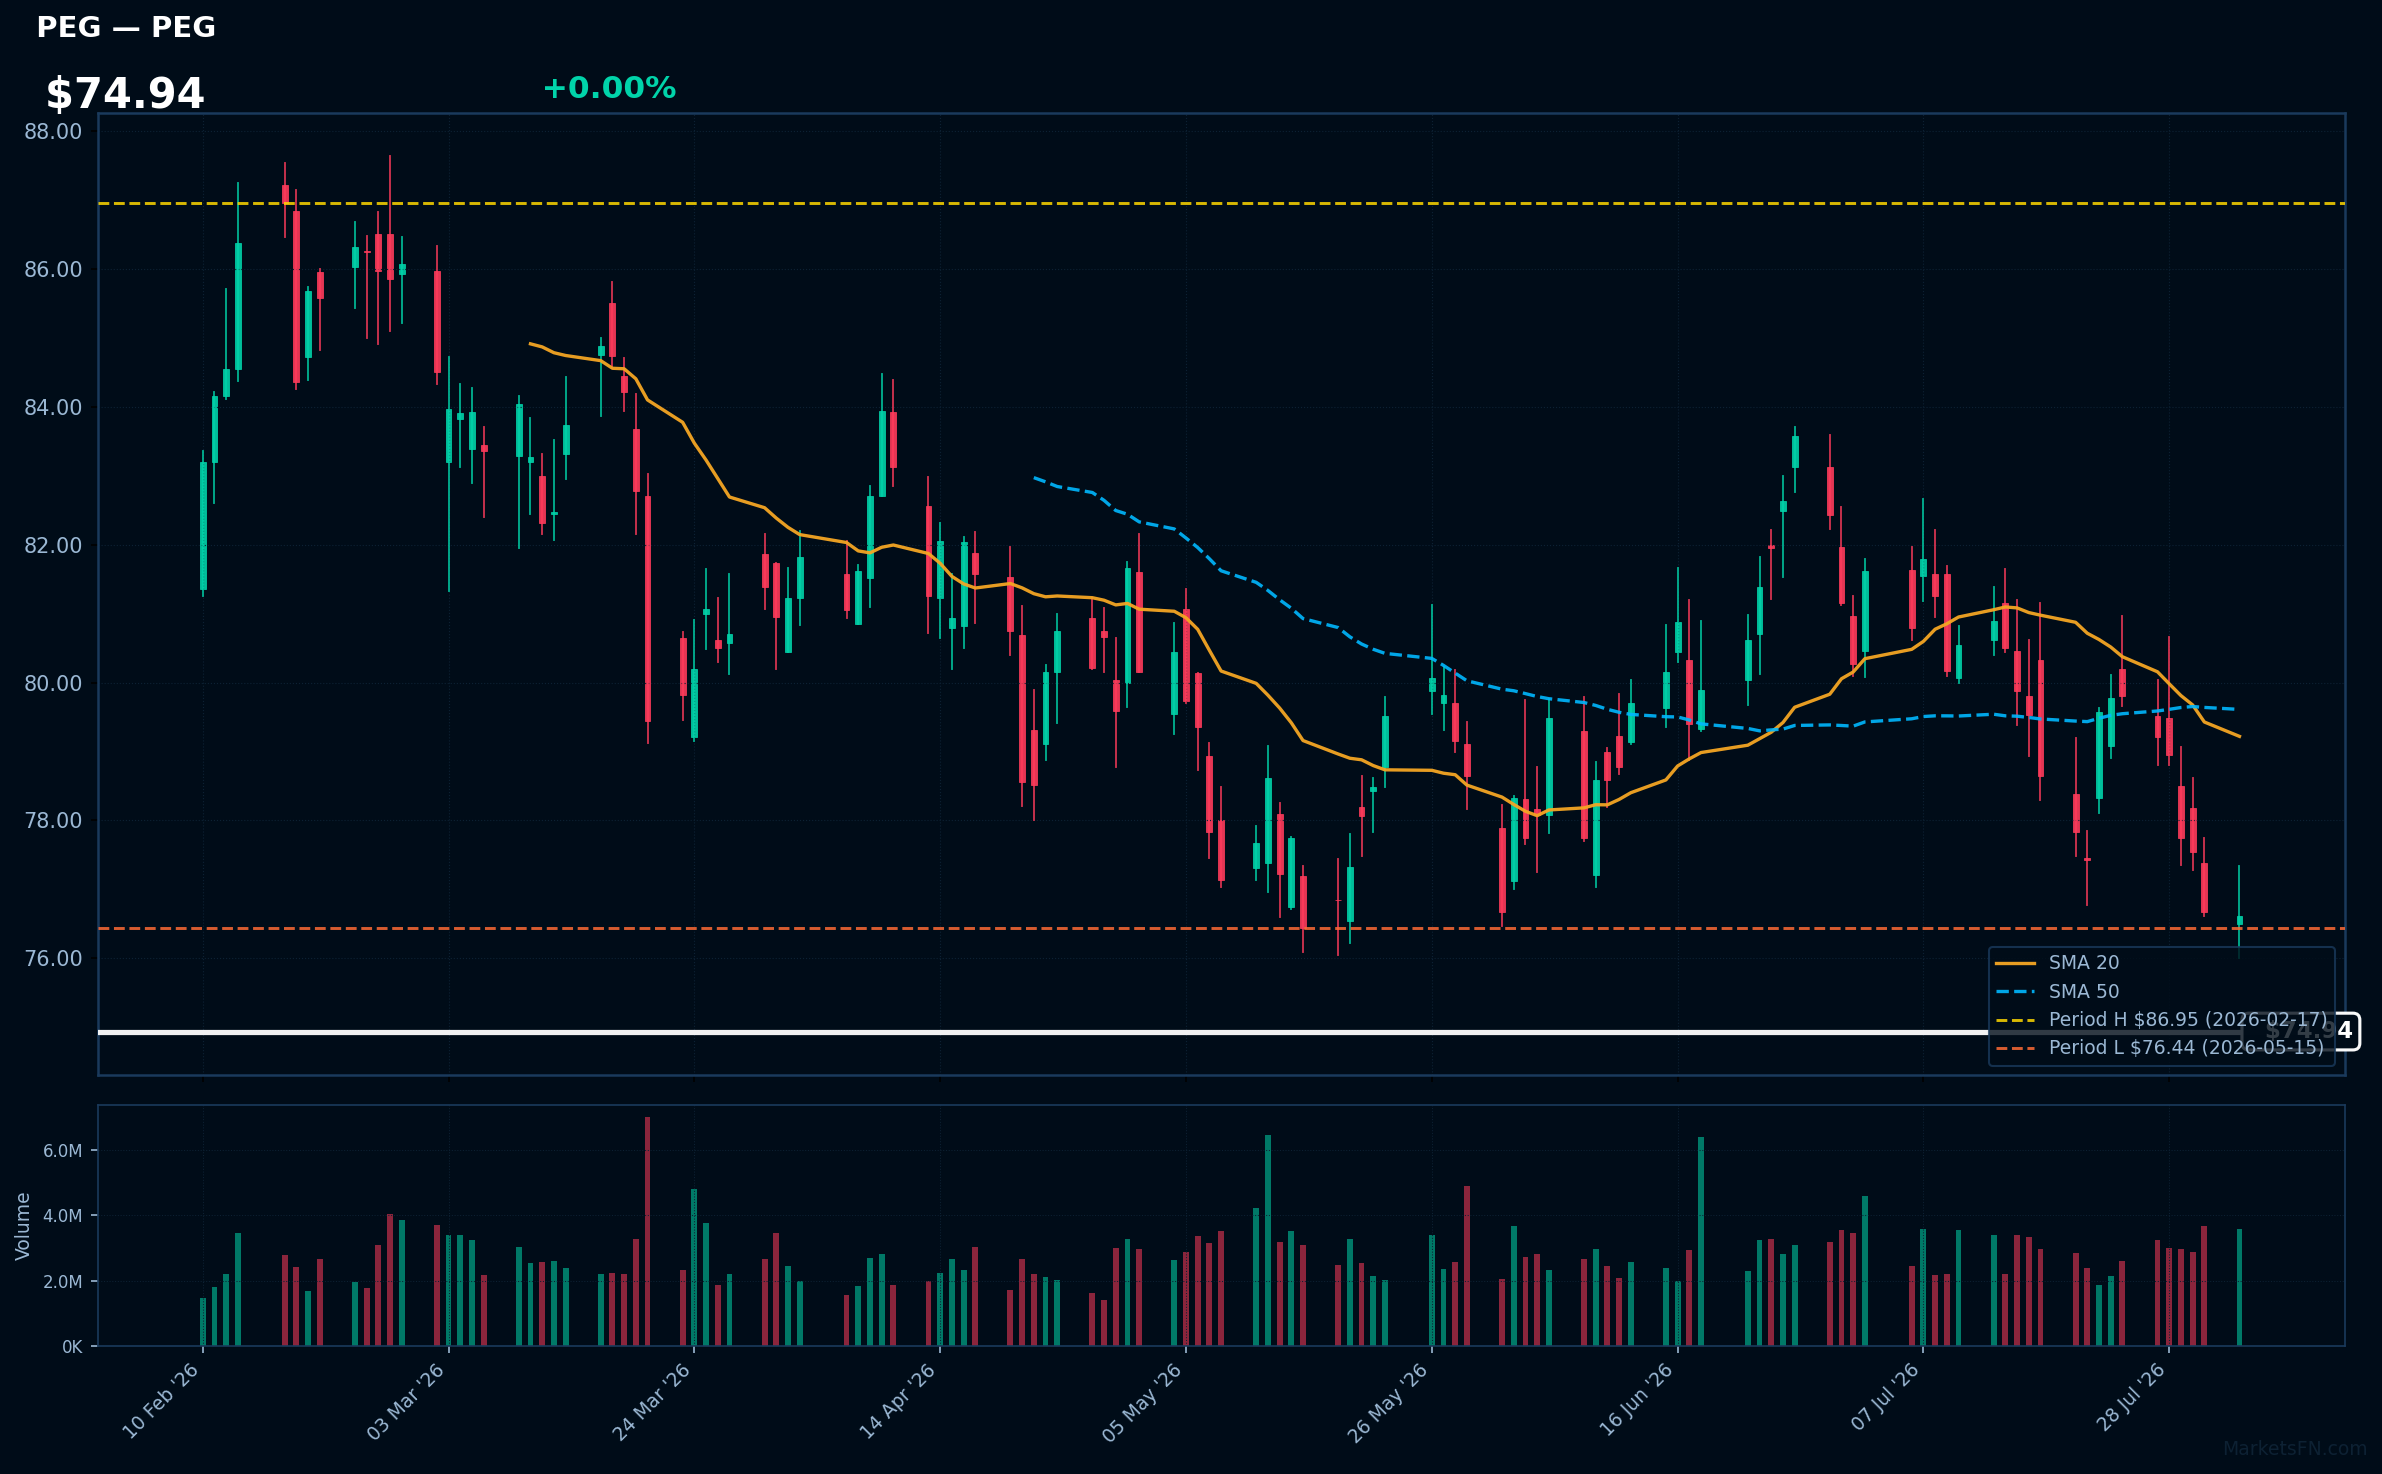Image resolution: width=2382 pixels, height=1474 pixels.
Task: Click the "82.00" price axis label
Action: [53, 546]
